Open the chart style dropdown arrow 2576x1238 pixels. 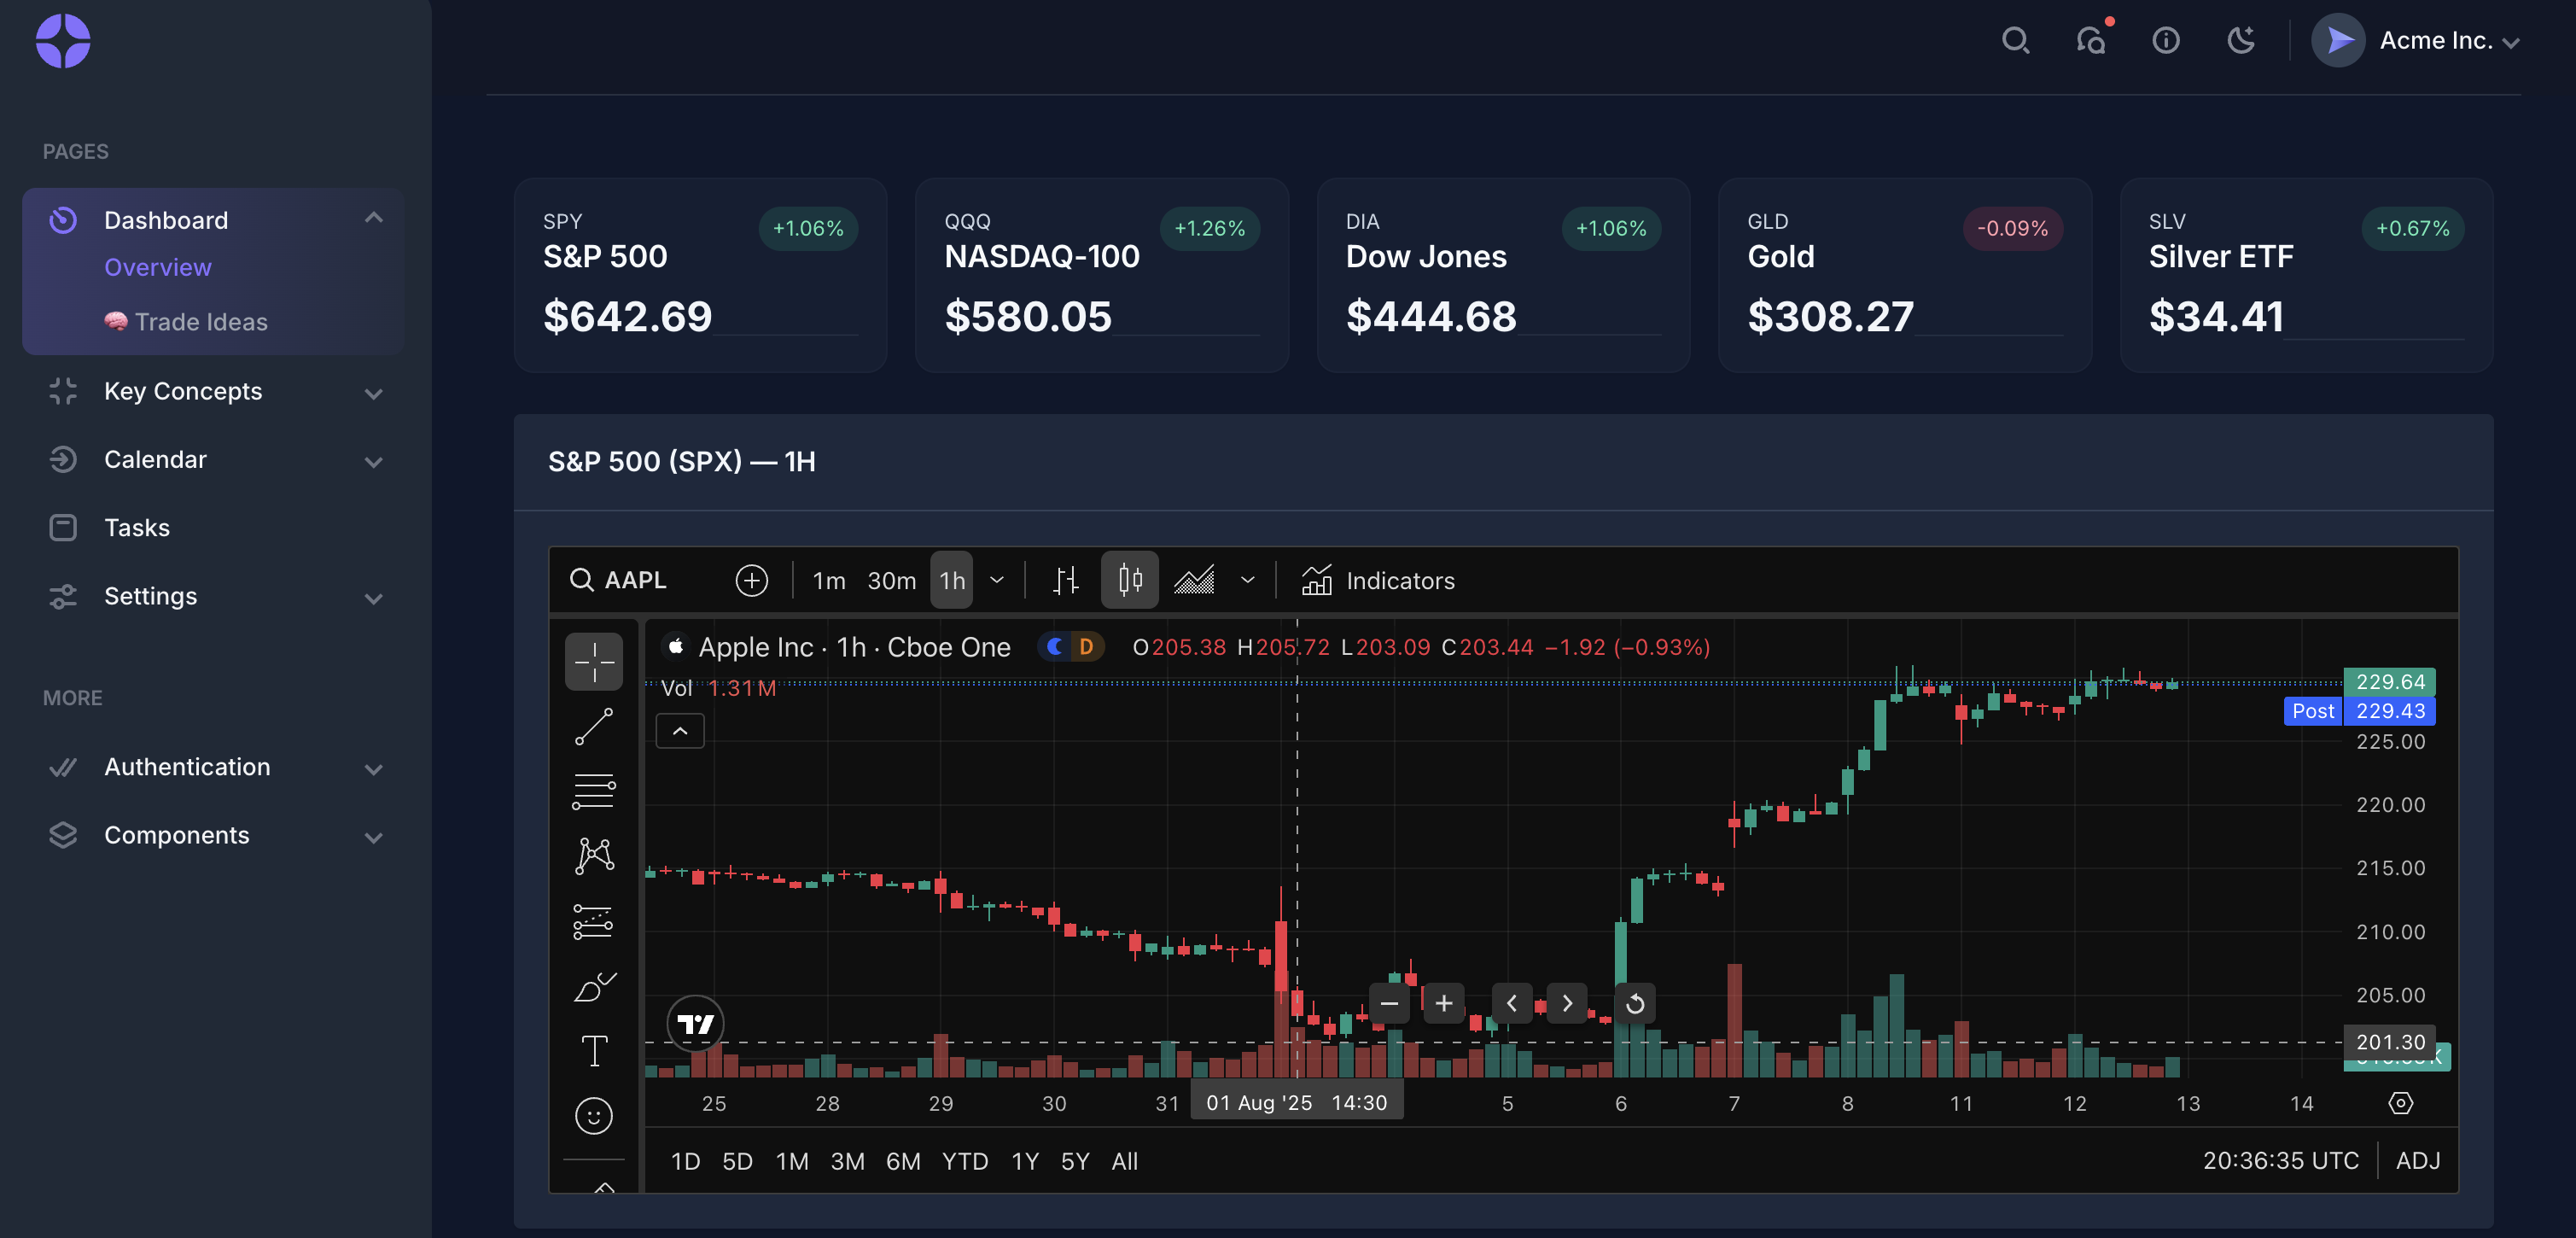tap(1247, 580)
